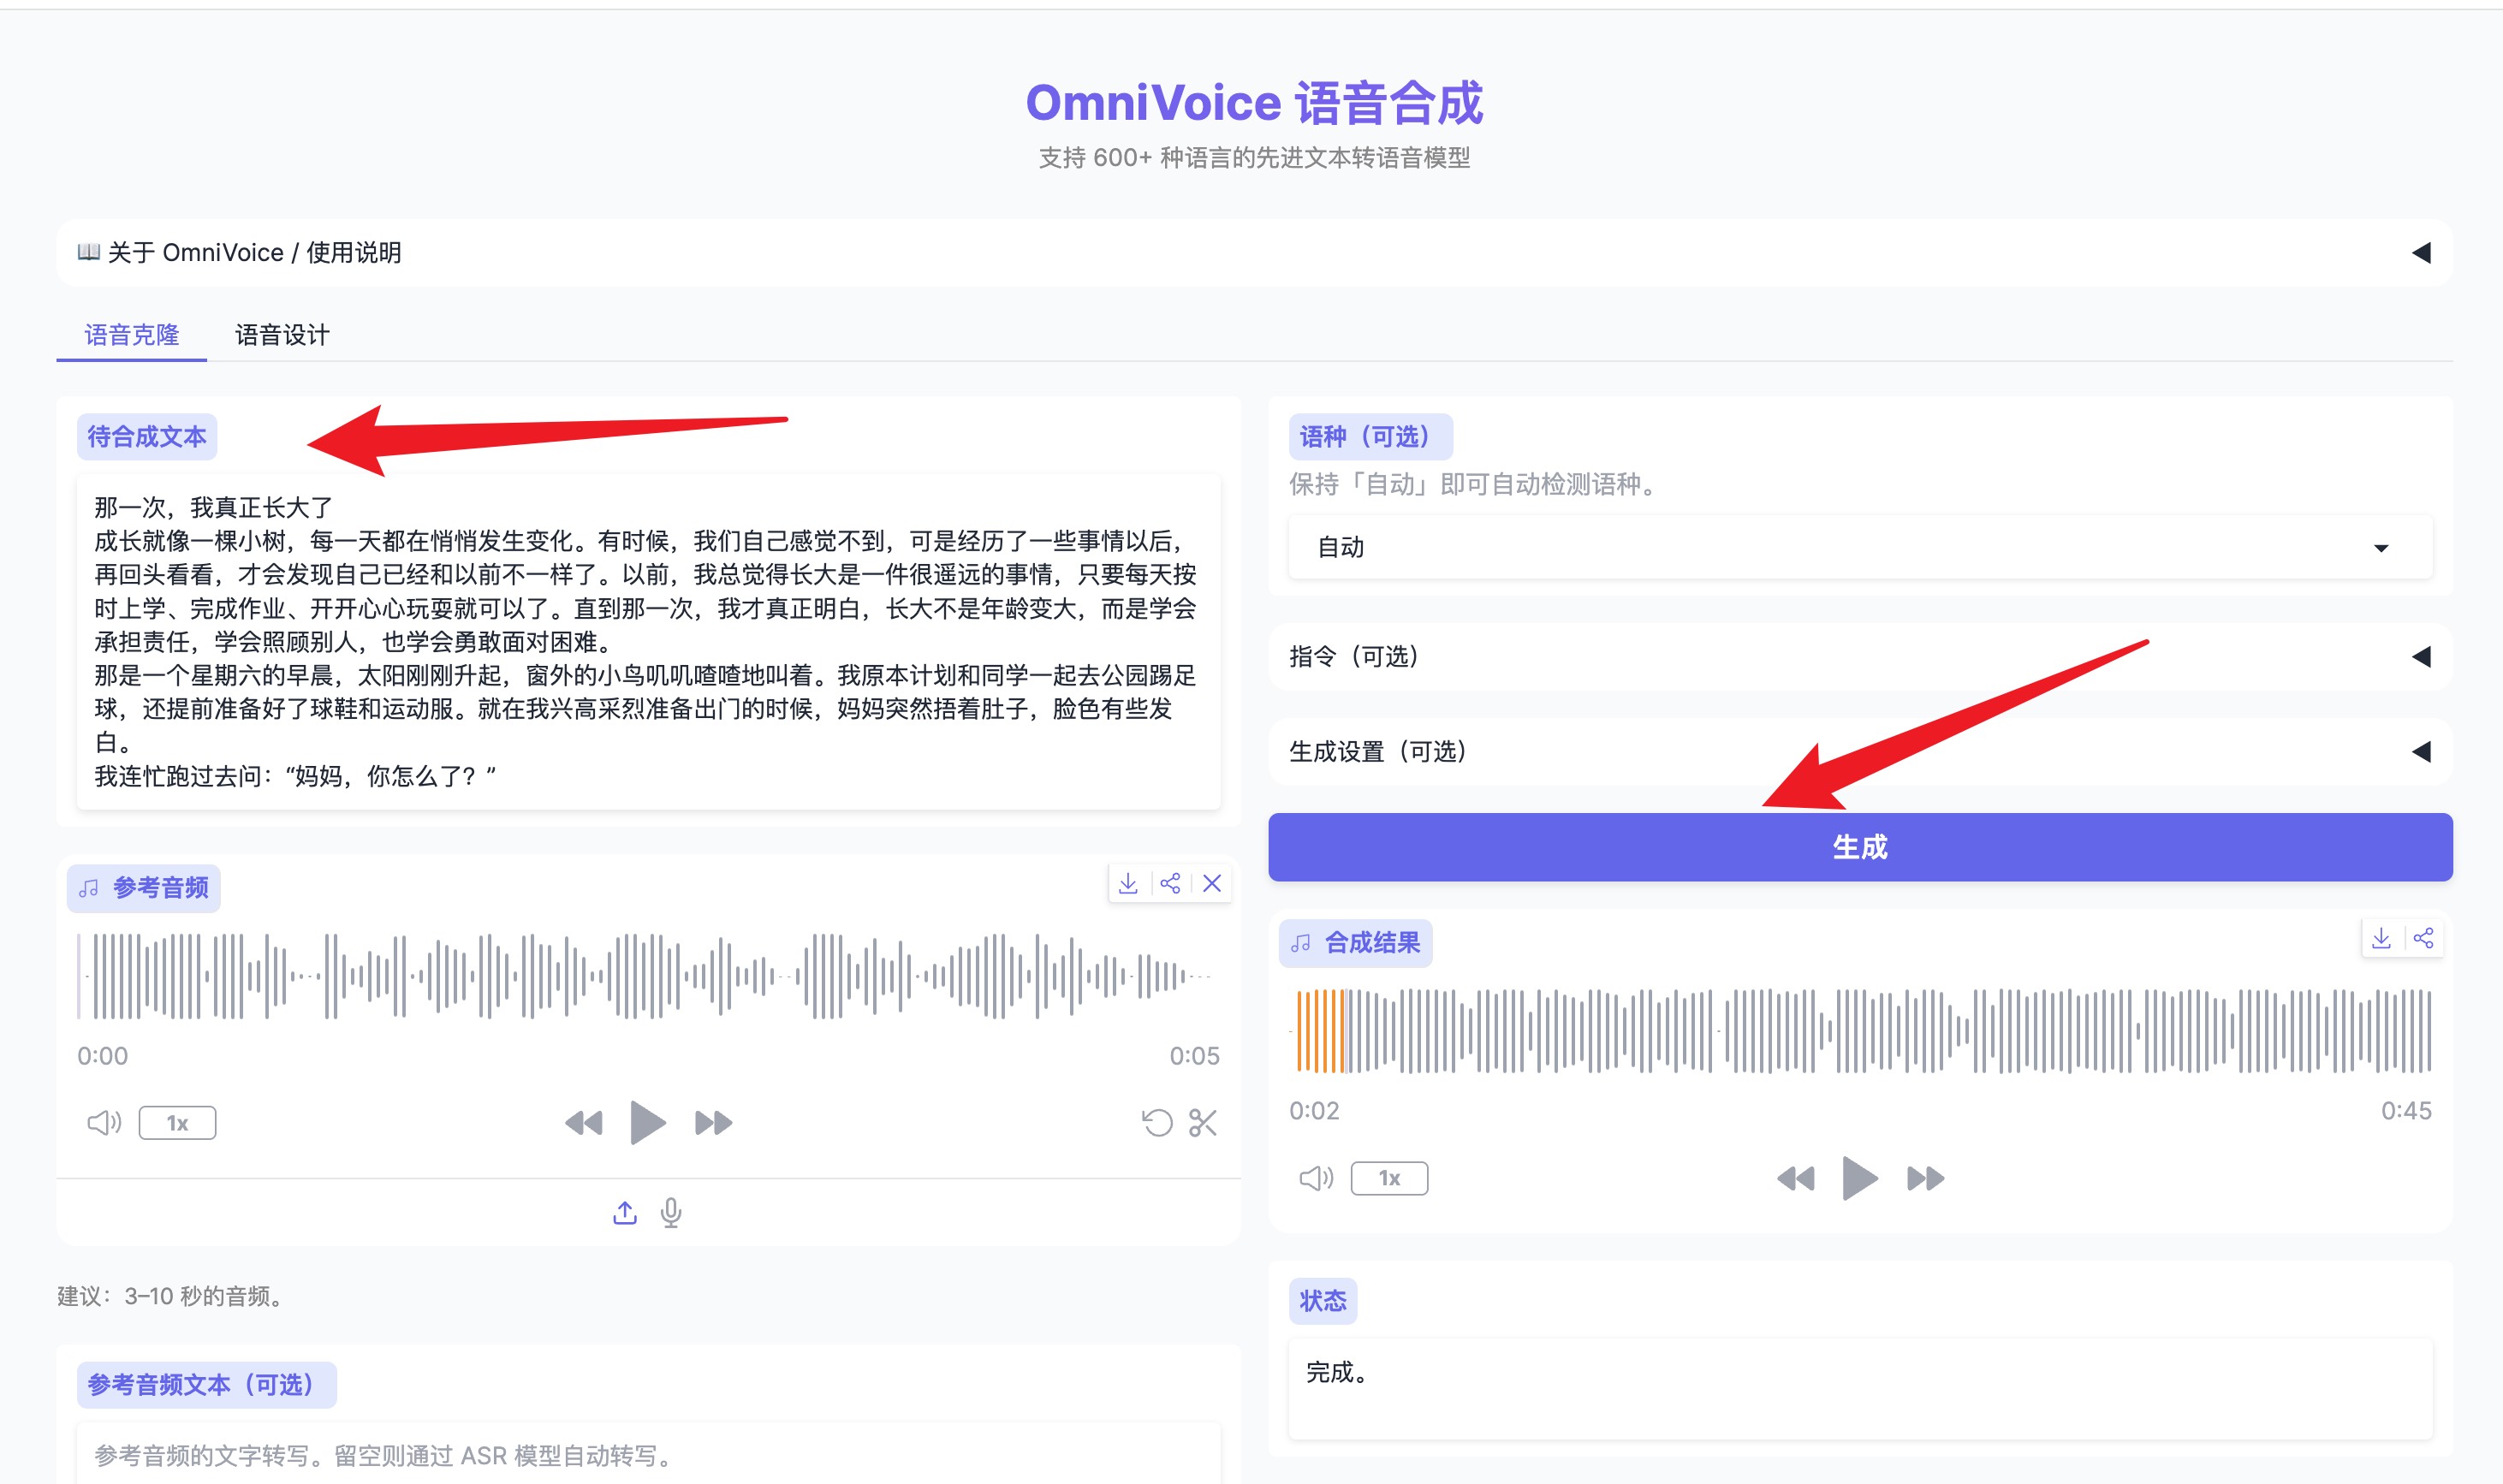The width and height of the screenshot is (2503, 1484).
Task: Expand the 生成设置（可选） section
Action: click(x=1860, y=751)
